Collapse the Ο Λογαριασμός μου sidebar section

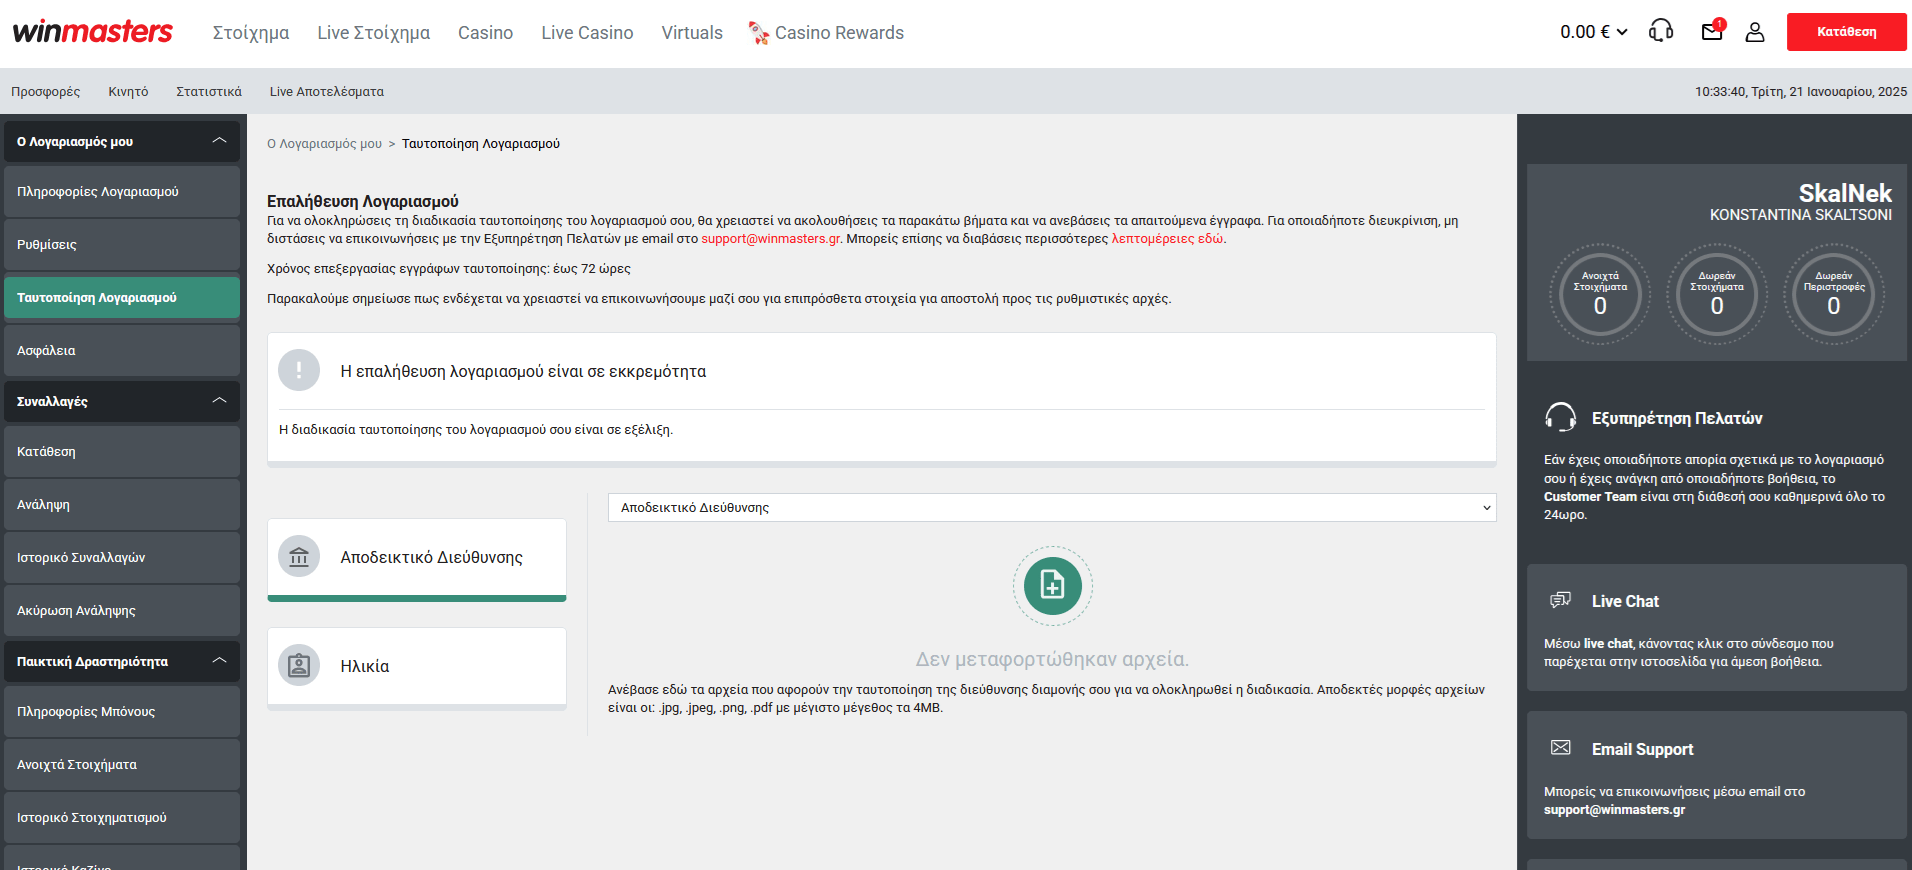tap(219, 141)
